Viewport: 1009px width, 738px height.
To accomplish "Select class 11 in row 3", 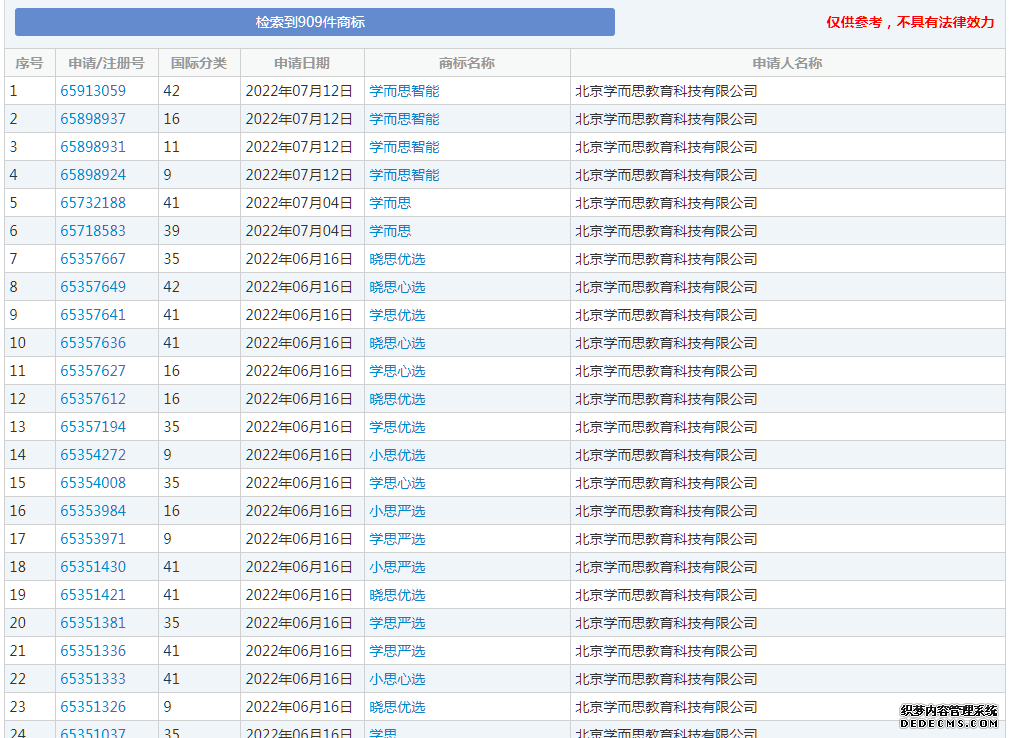I will coord(171,147).
